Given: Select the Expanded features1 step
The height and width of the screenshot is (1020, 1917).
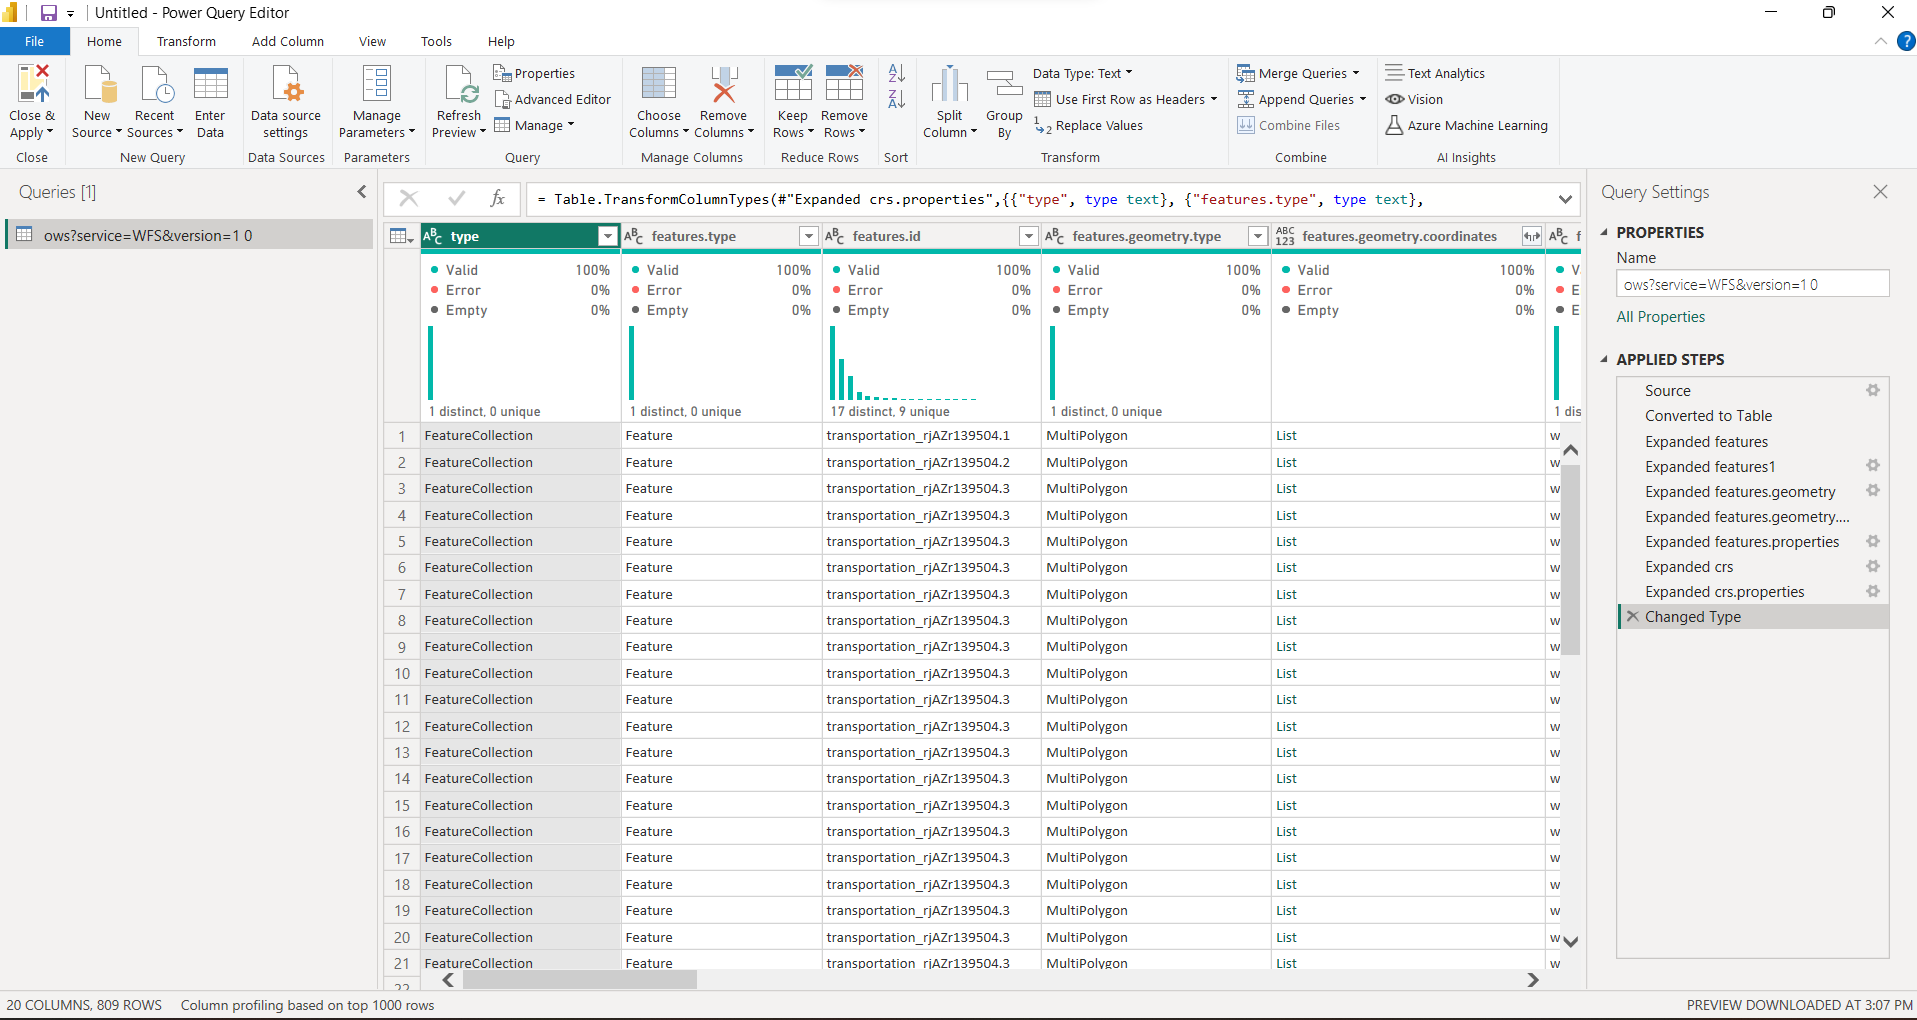Looking at the screenshot, I should pos(1710,466).
